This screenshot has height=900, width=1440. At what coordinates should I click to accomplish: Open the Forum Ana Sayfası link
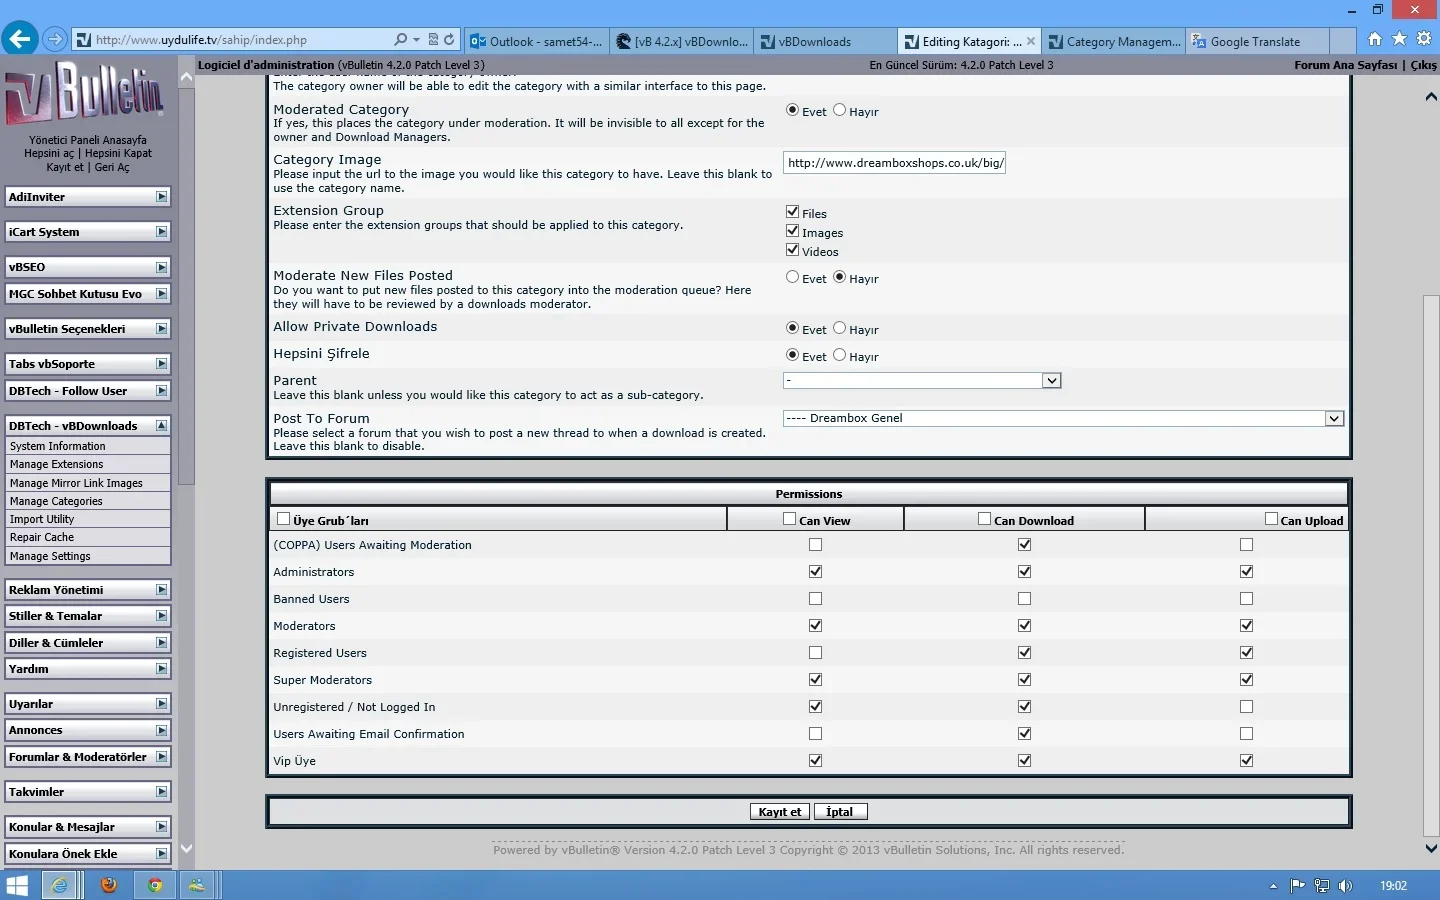click(x=1345, y=65)
